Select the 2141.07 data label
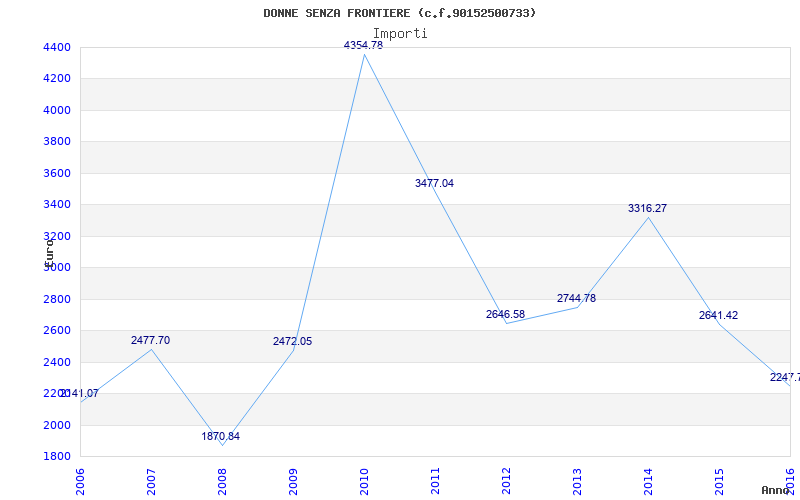The image size is (800, 500). tap(80, 393)
